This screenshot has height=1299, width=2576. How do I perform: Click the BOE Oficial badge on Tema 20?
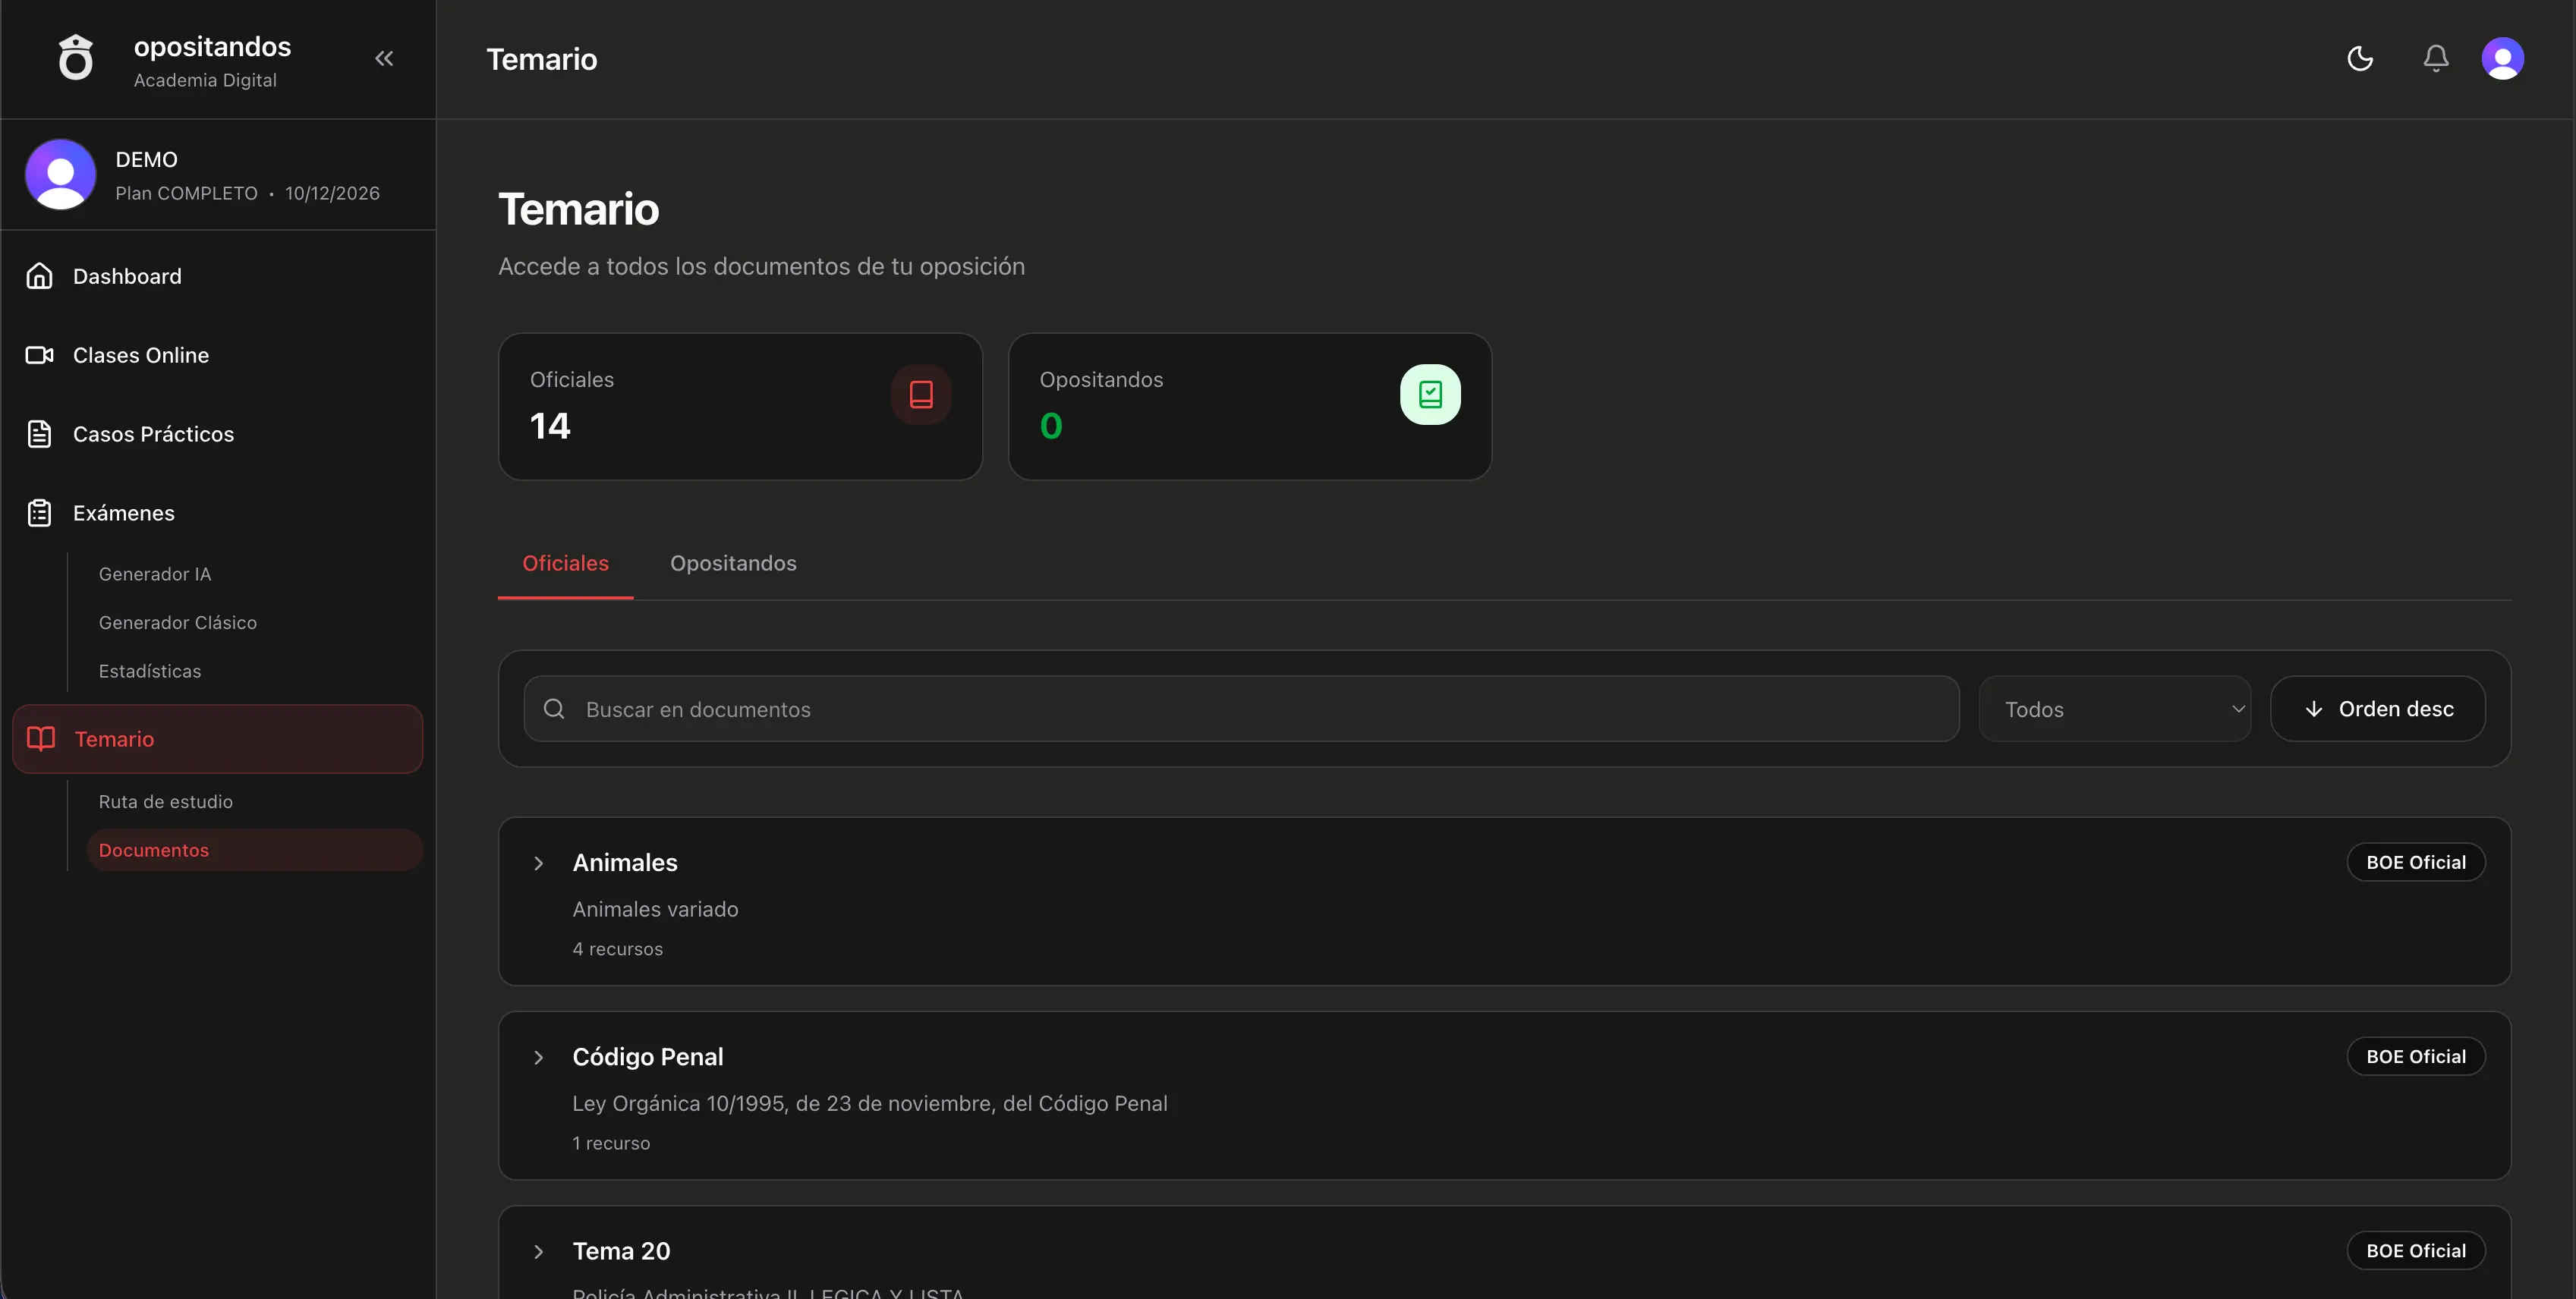2416,1250
